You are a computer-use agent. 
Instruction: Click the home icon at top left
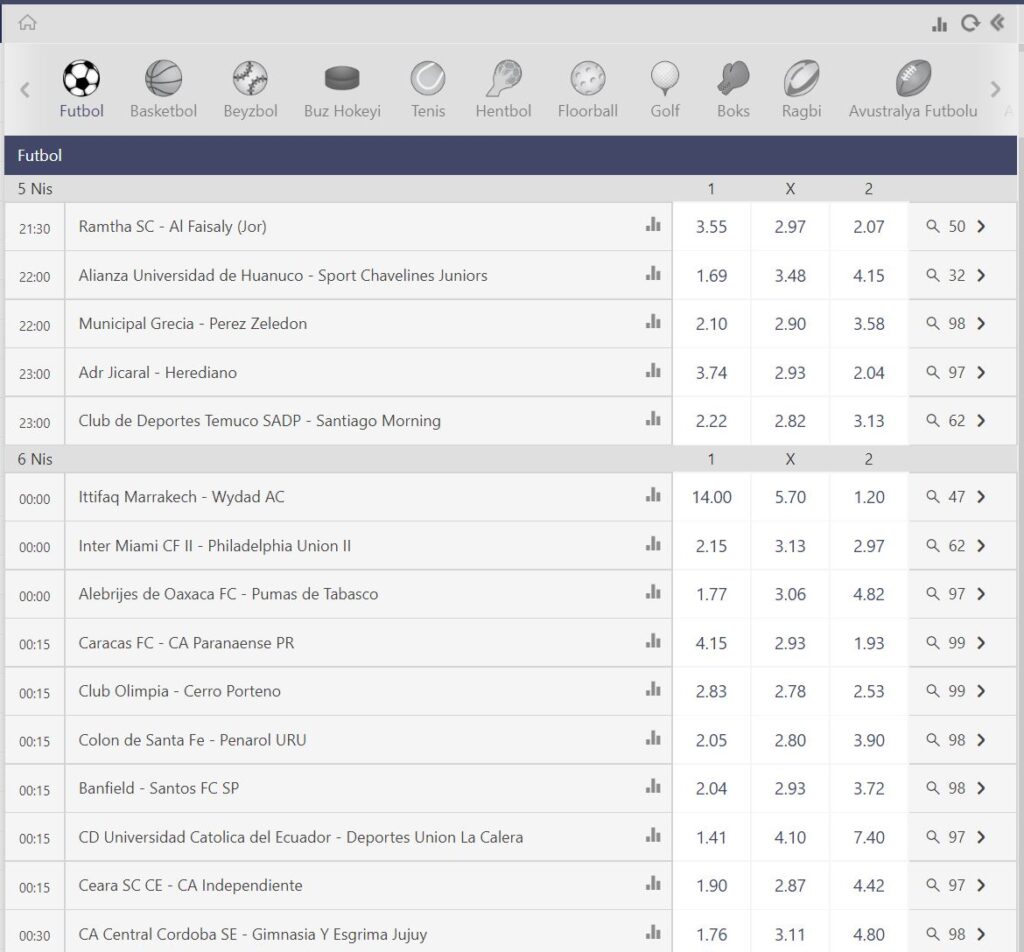pos(27,22)
